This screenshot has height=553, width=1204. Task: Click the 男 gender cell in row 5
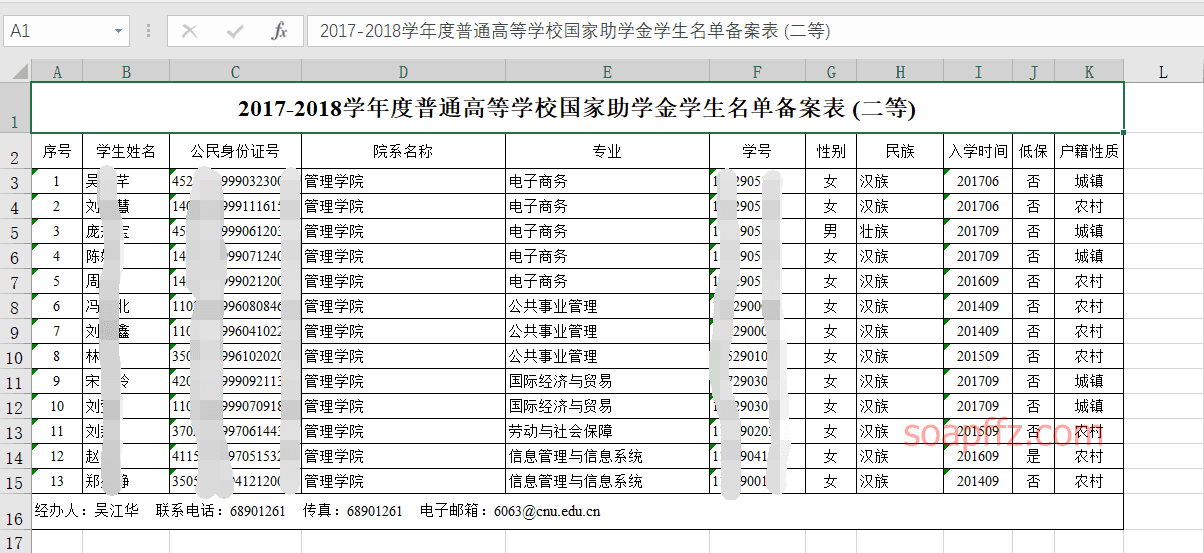click(x=831, y=232)
